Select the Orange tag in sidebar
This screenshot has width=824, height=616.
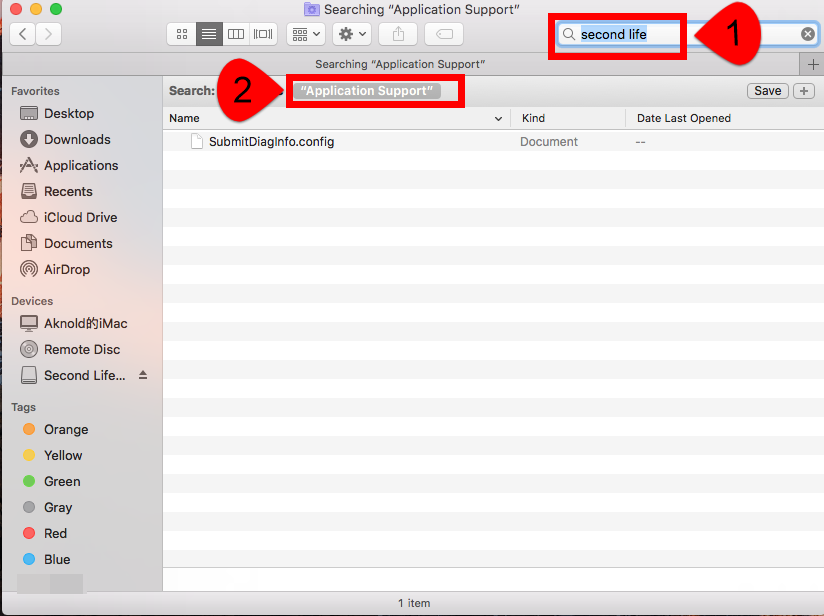tap(66, 429)
